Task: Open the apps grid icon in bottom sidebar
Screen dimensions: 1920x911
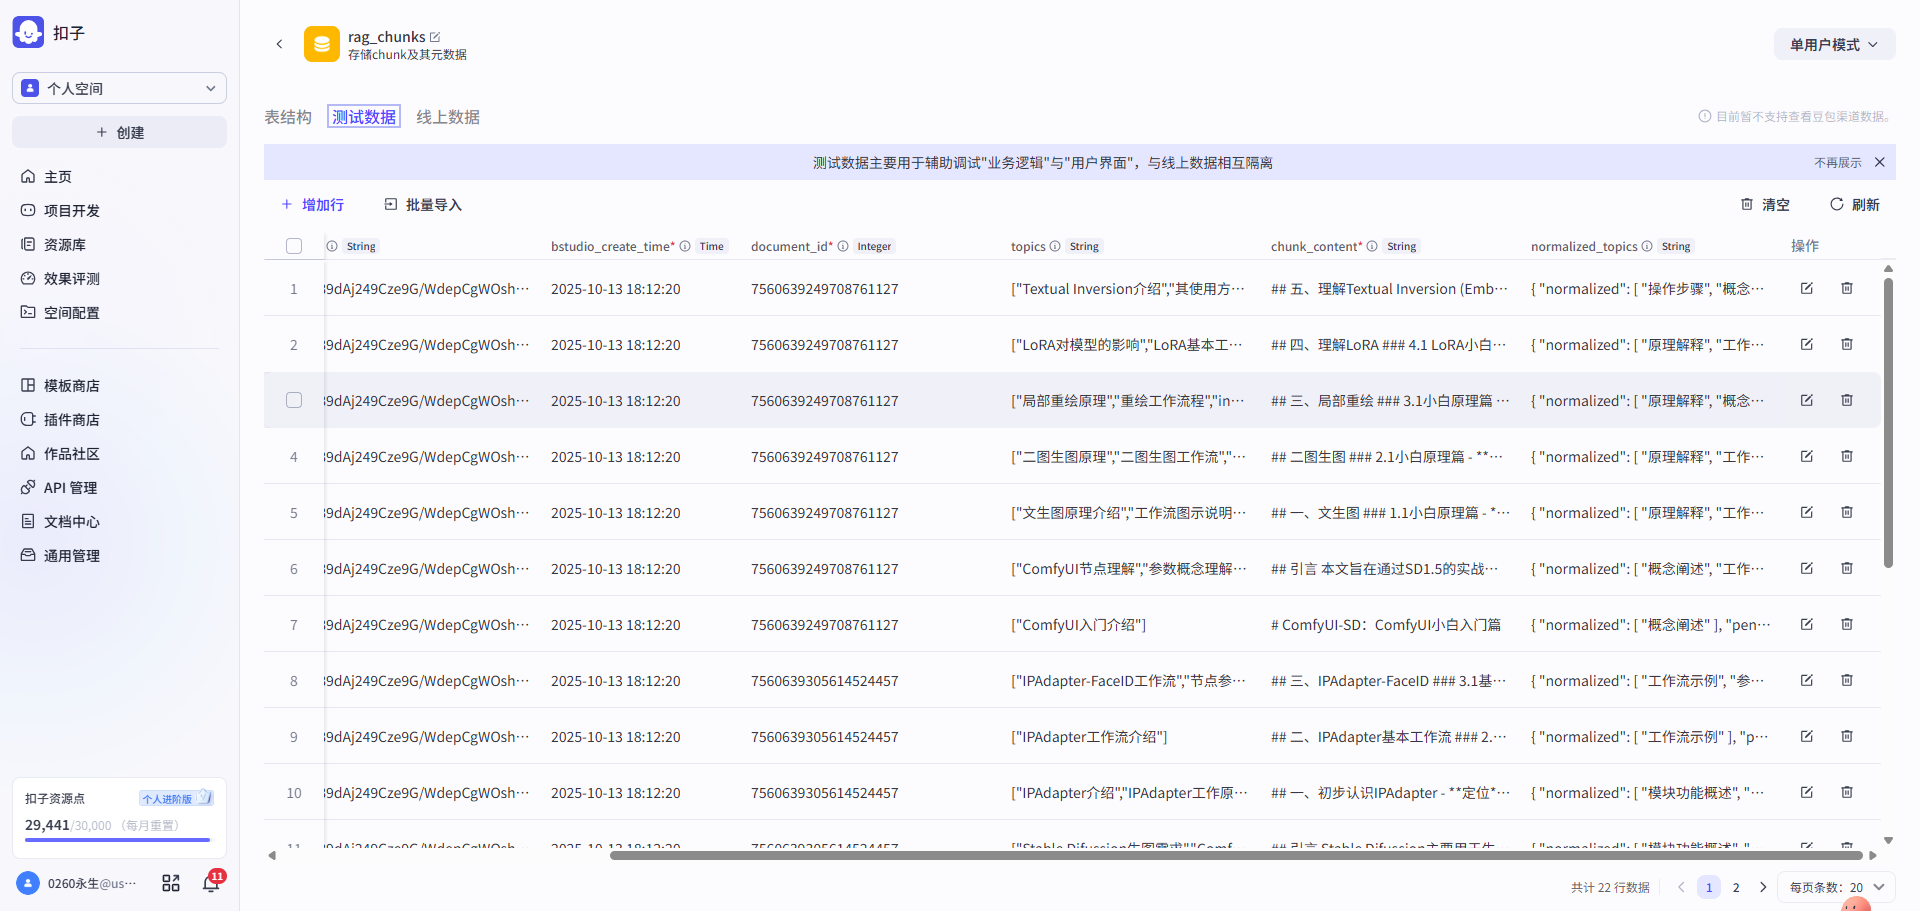Action: point(171,883)
